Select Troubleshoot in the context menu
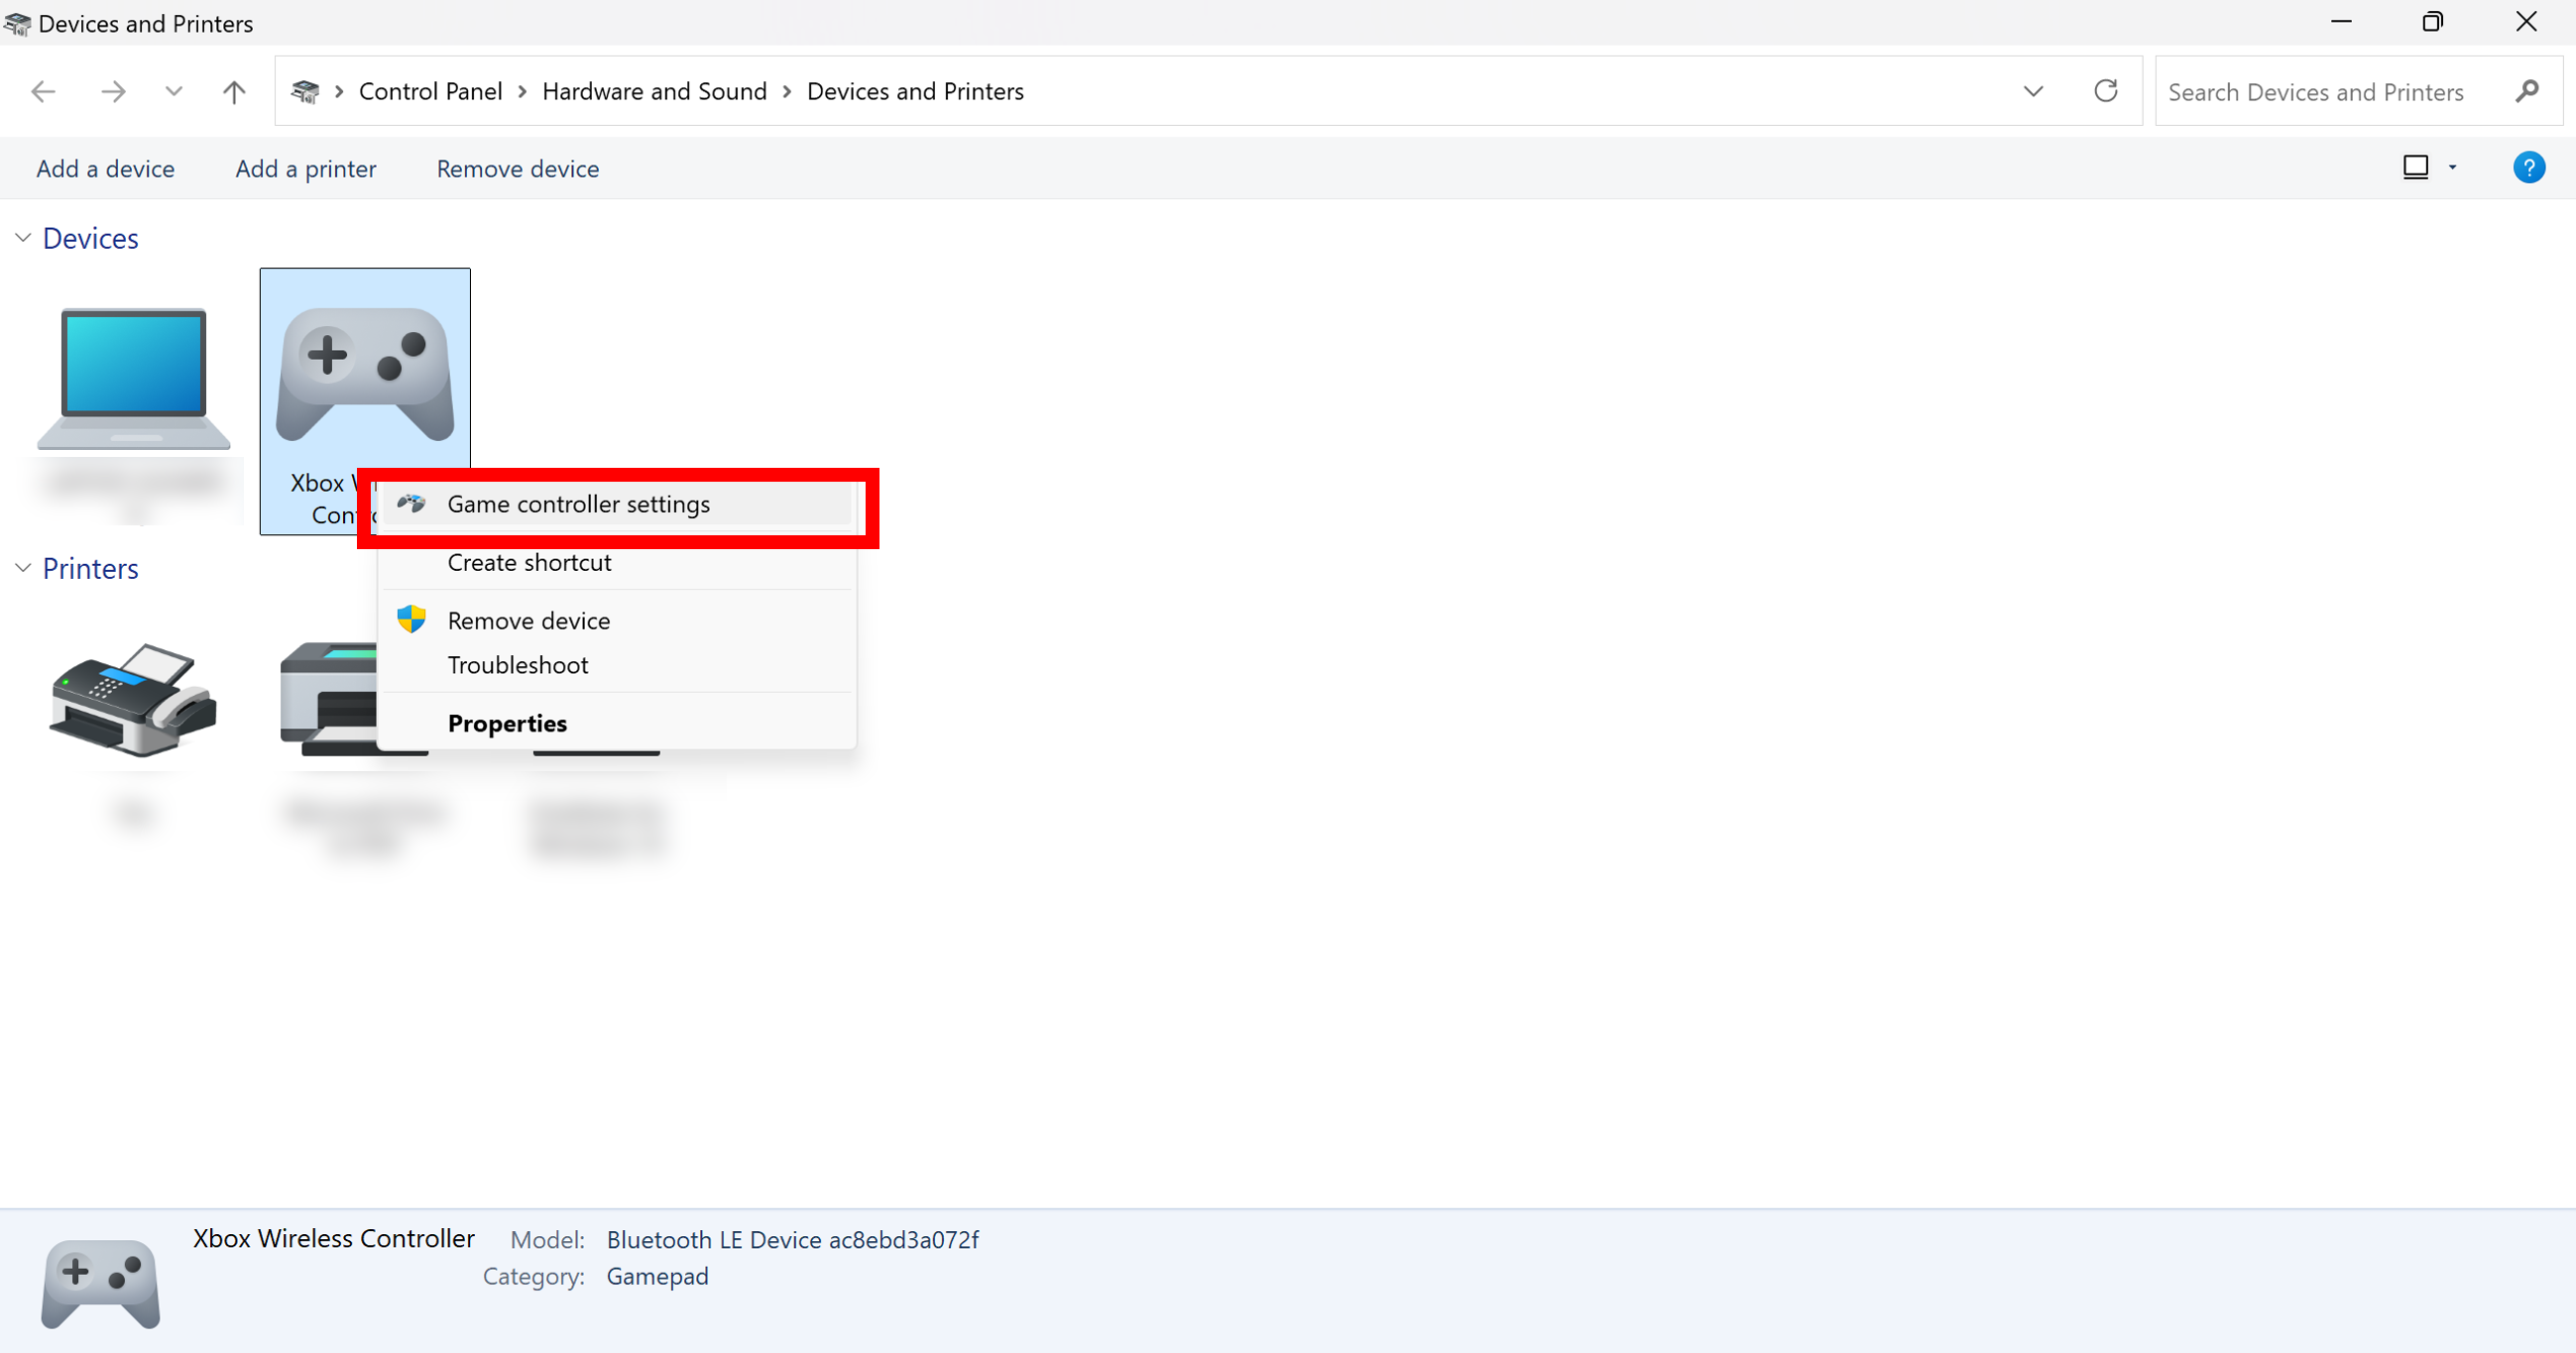This screenshot has height=1353, width=2576. click(517, 665)
